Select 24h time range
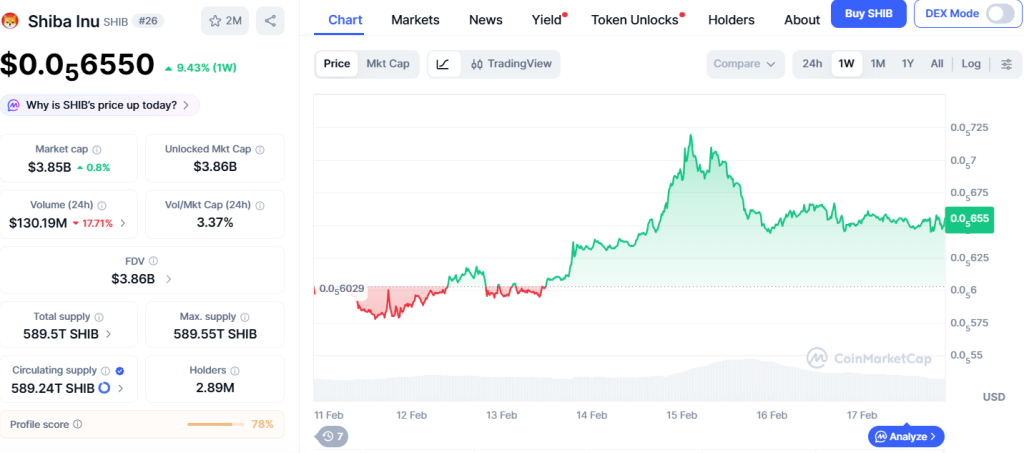Screen dimensions: 1024x453 [812, 64]
